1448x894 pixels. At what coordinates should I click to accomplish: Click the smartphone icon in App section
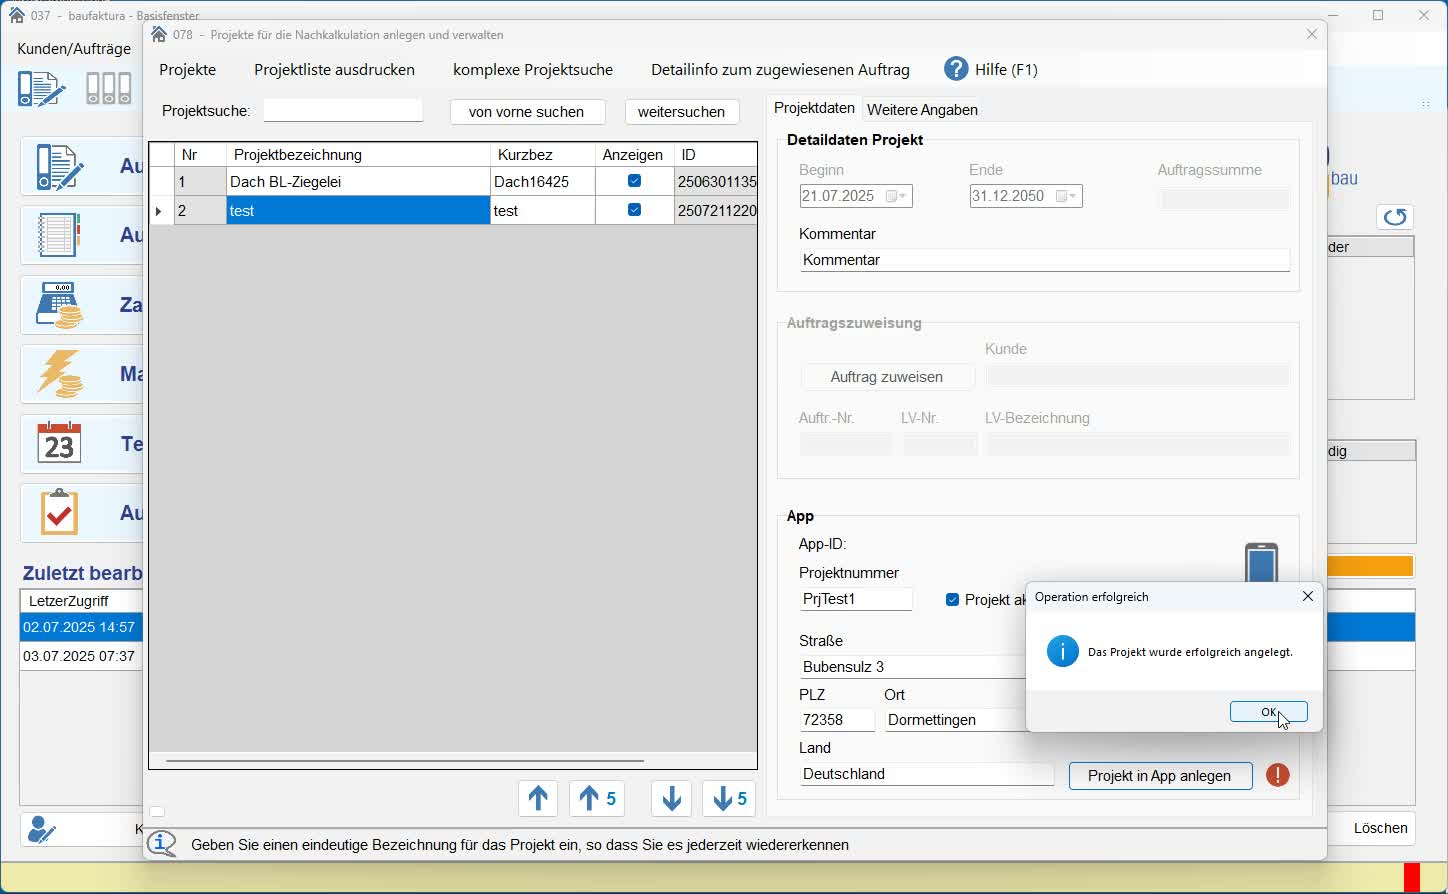pos(1262,563)
